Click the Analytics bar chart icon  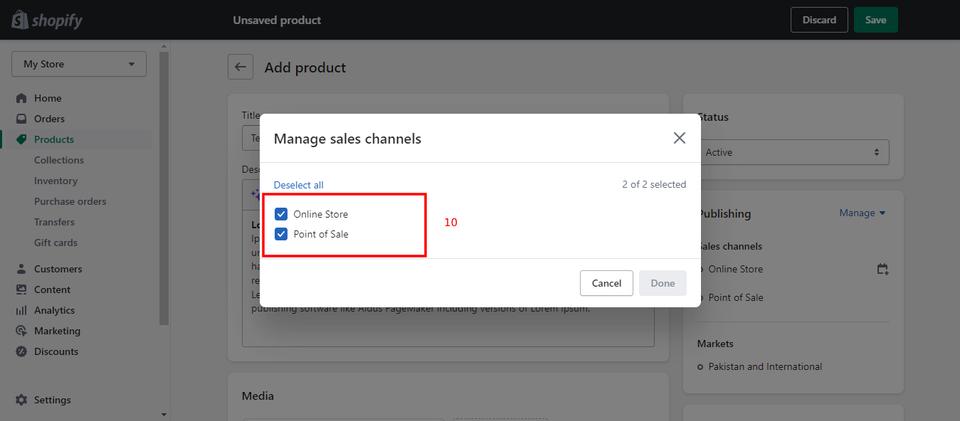(21, 310)
